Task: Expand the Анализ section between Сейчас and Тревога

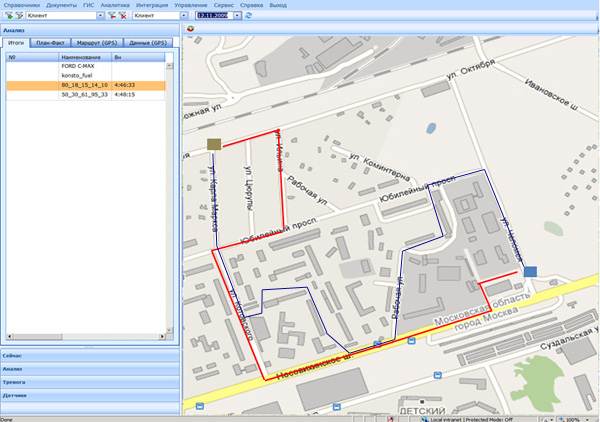Action: point(90,369)
